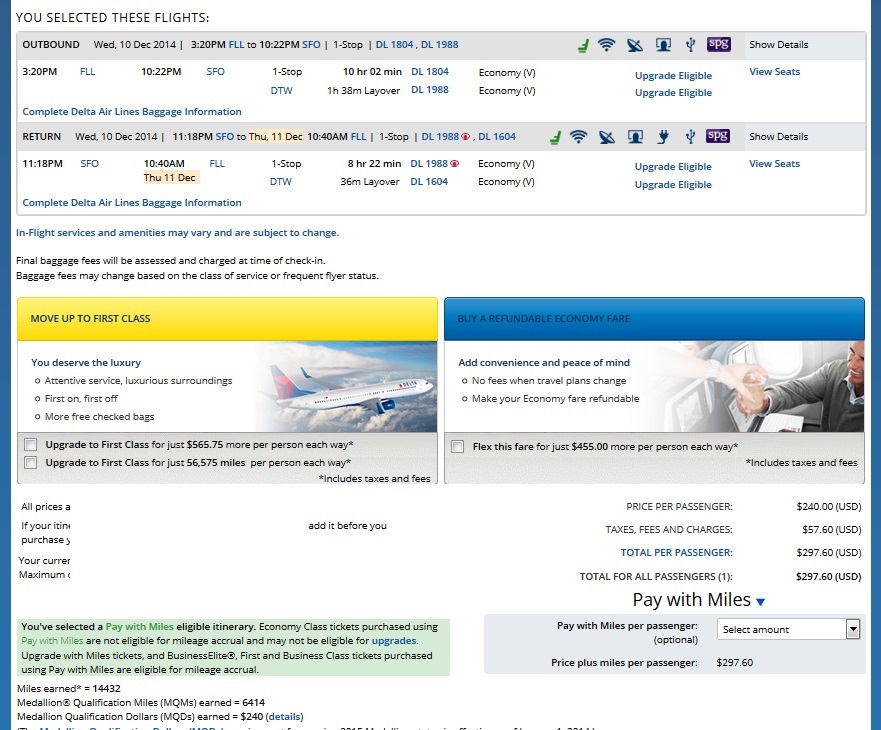Click the USB icon in the outbound row
The image size is (881, 730).
[x=689, y=45]
